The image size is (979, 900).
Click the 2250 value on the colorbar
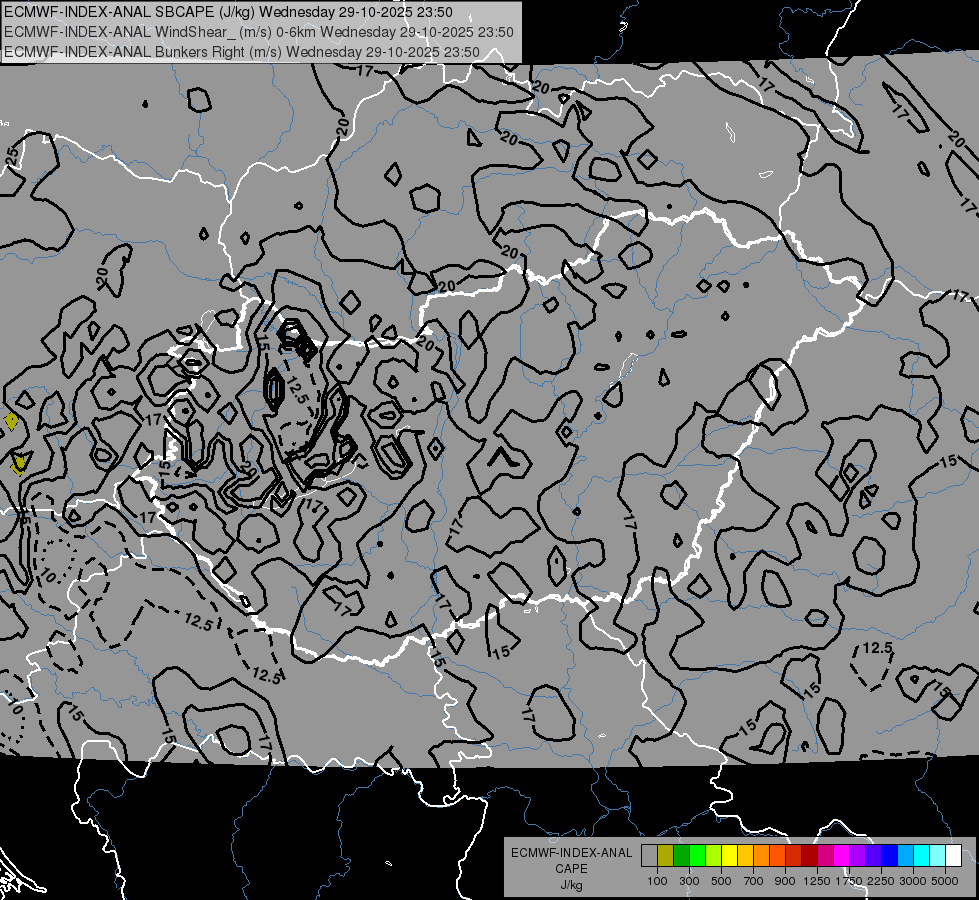[x=881, y=881]
